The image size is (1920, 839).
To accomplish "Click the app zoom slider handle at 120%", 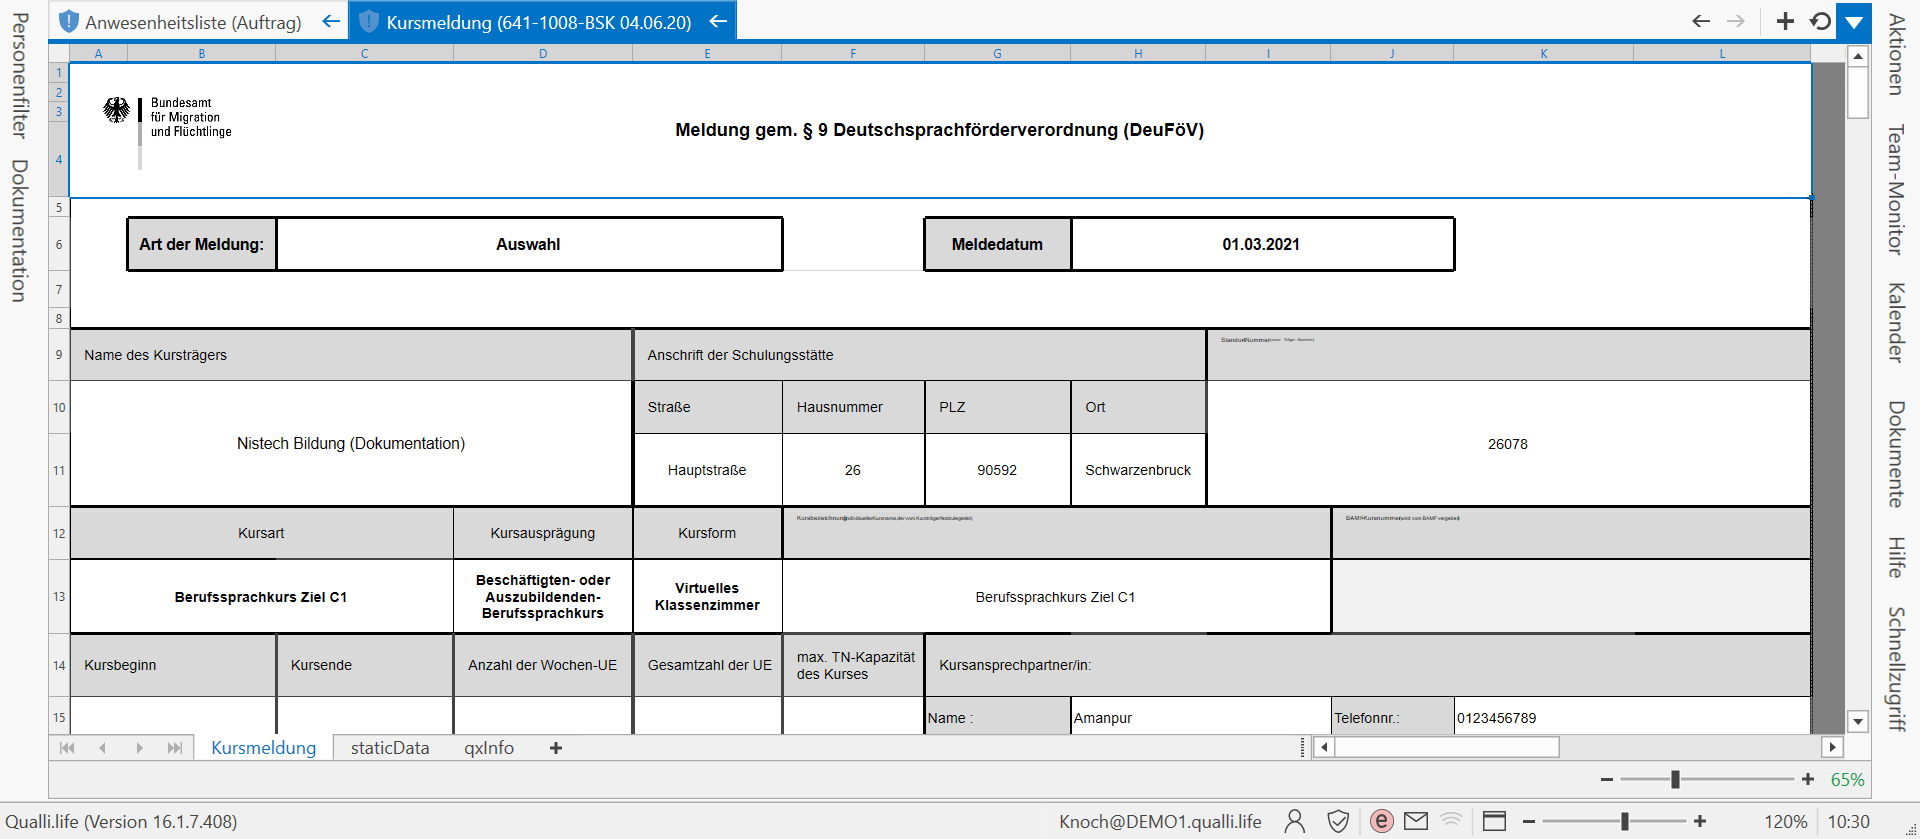I will tap(1625, 821).
